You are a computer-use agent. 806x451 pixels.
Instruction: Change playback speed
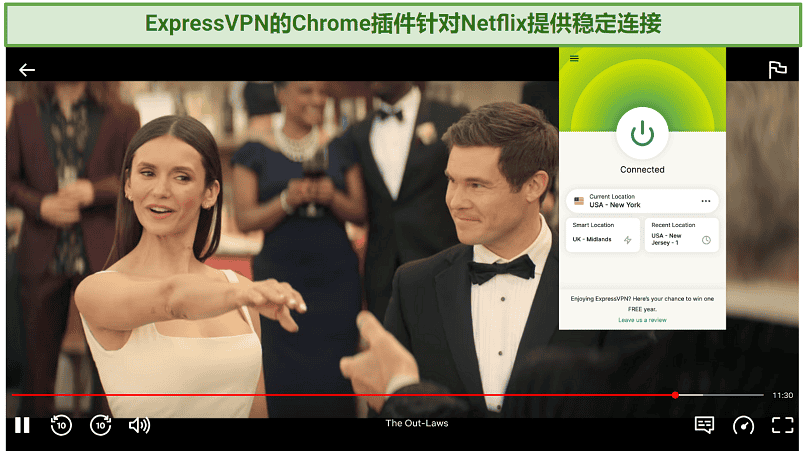743,425
